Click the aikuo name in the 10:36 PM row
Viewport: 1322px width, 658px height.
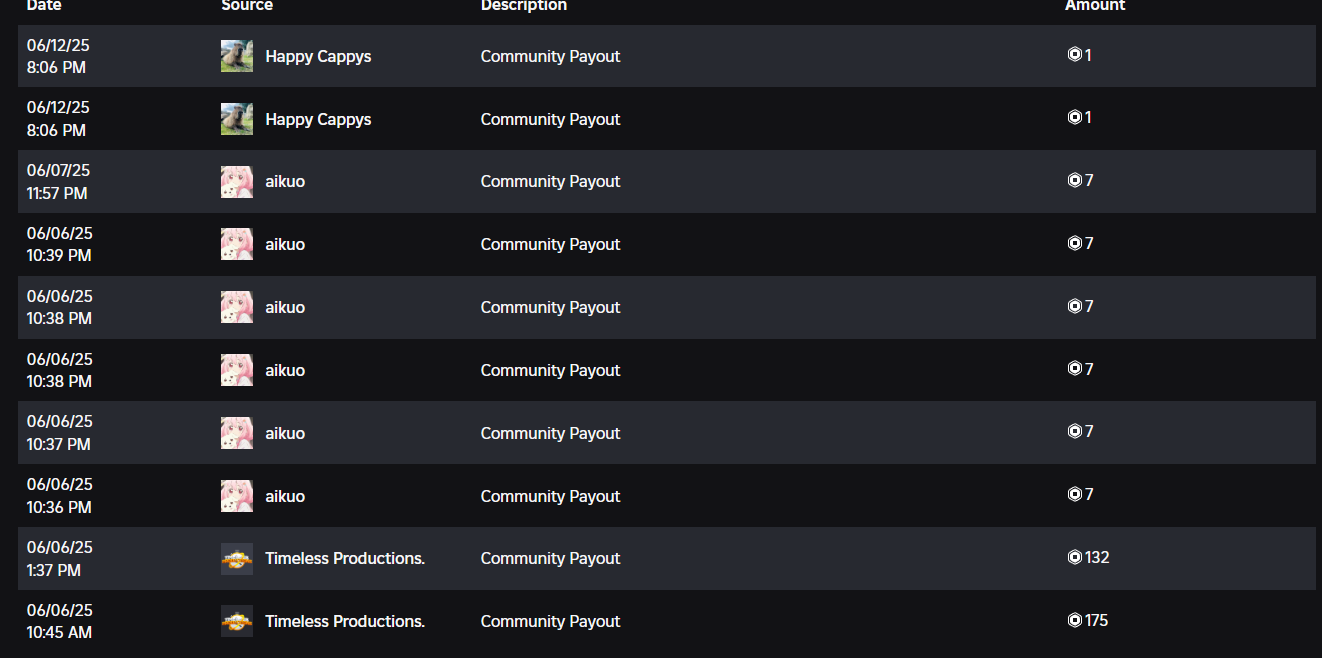[285, 496]
